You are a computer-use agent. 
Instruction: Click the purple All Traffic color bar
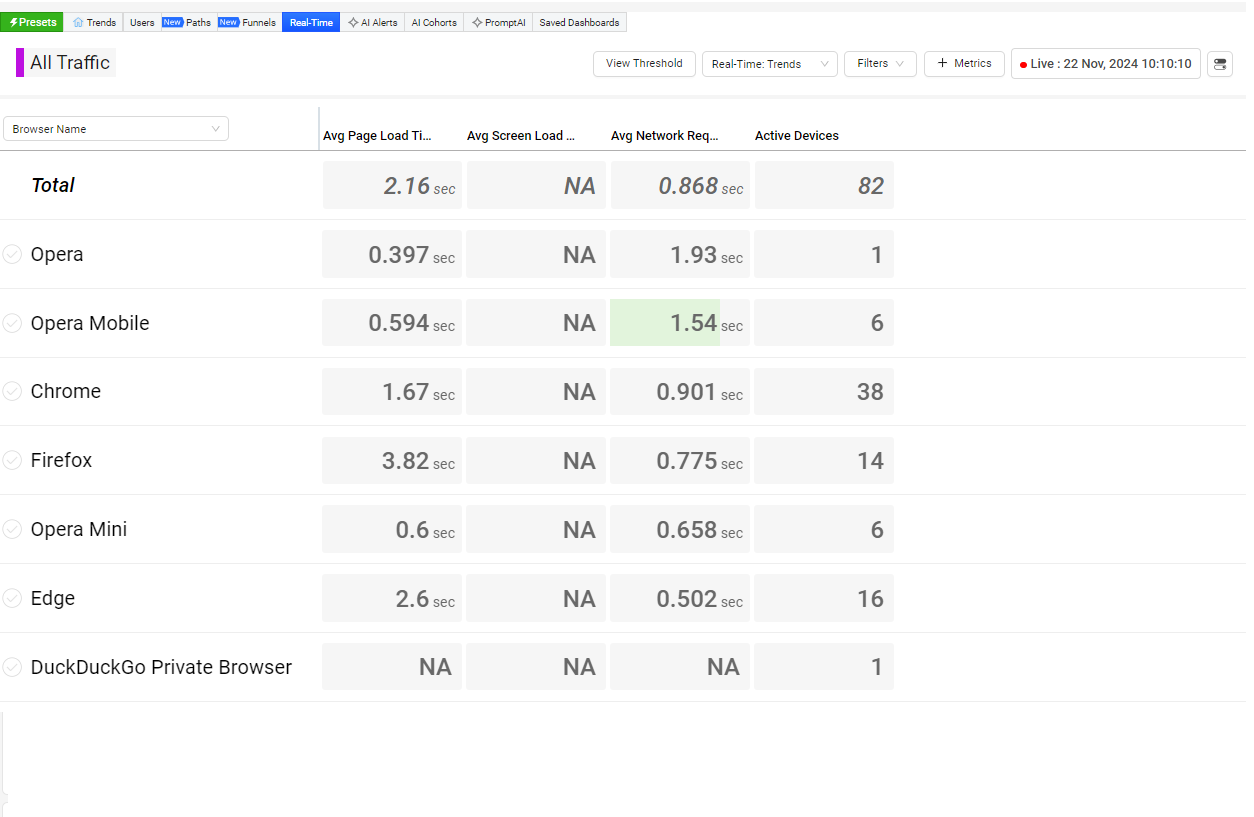(20, 63)
